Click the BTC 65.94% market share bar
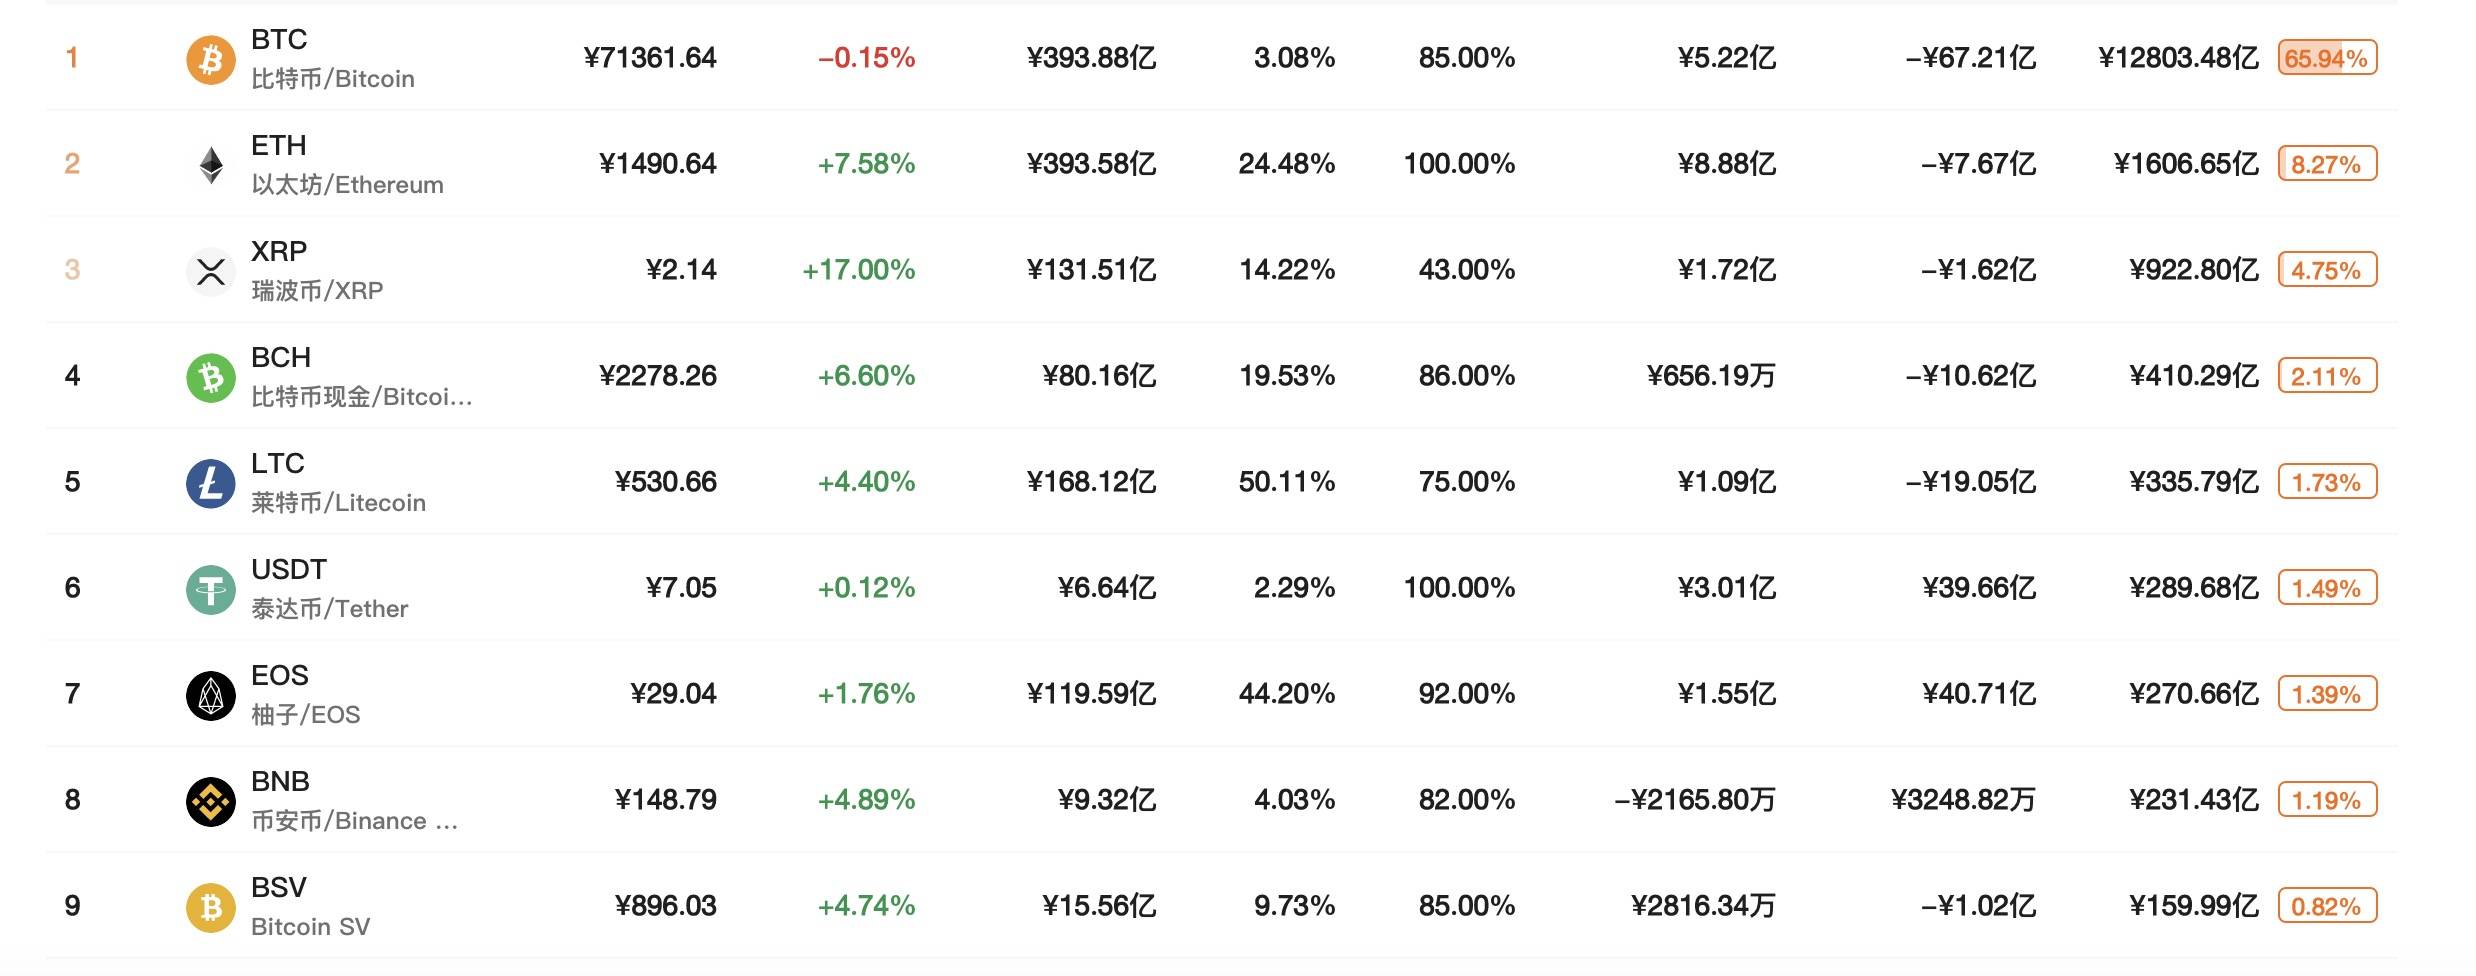 [2327, 58]
